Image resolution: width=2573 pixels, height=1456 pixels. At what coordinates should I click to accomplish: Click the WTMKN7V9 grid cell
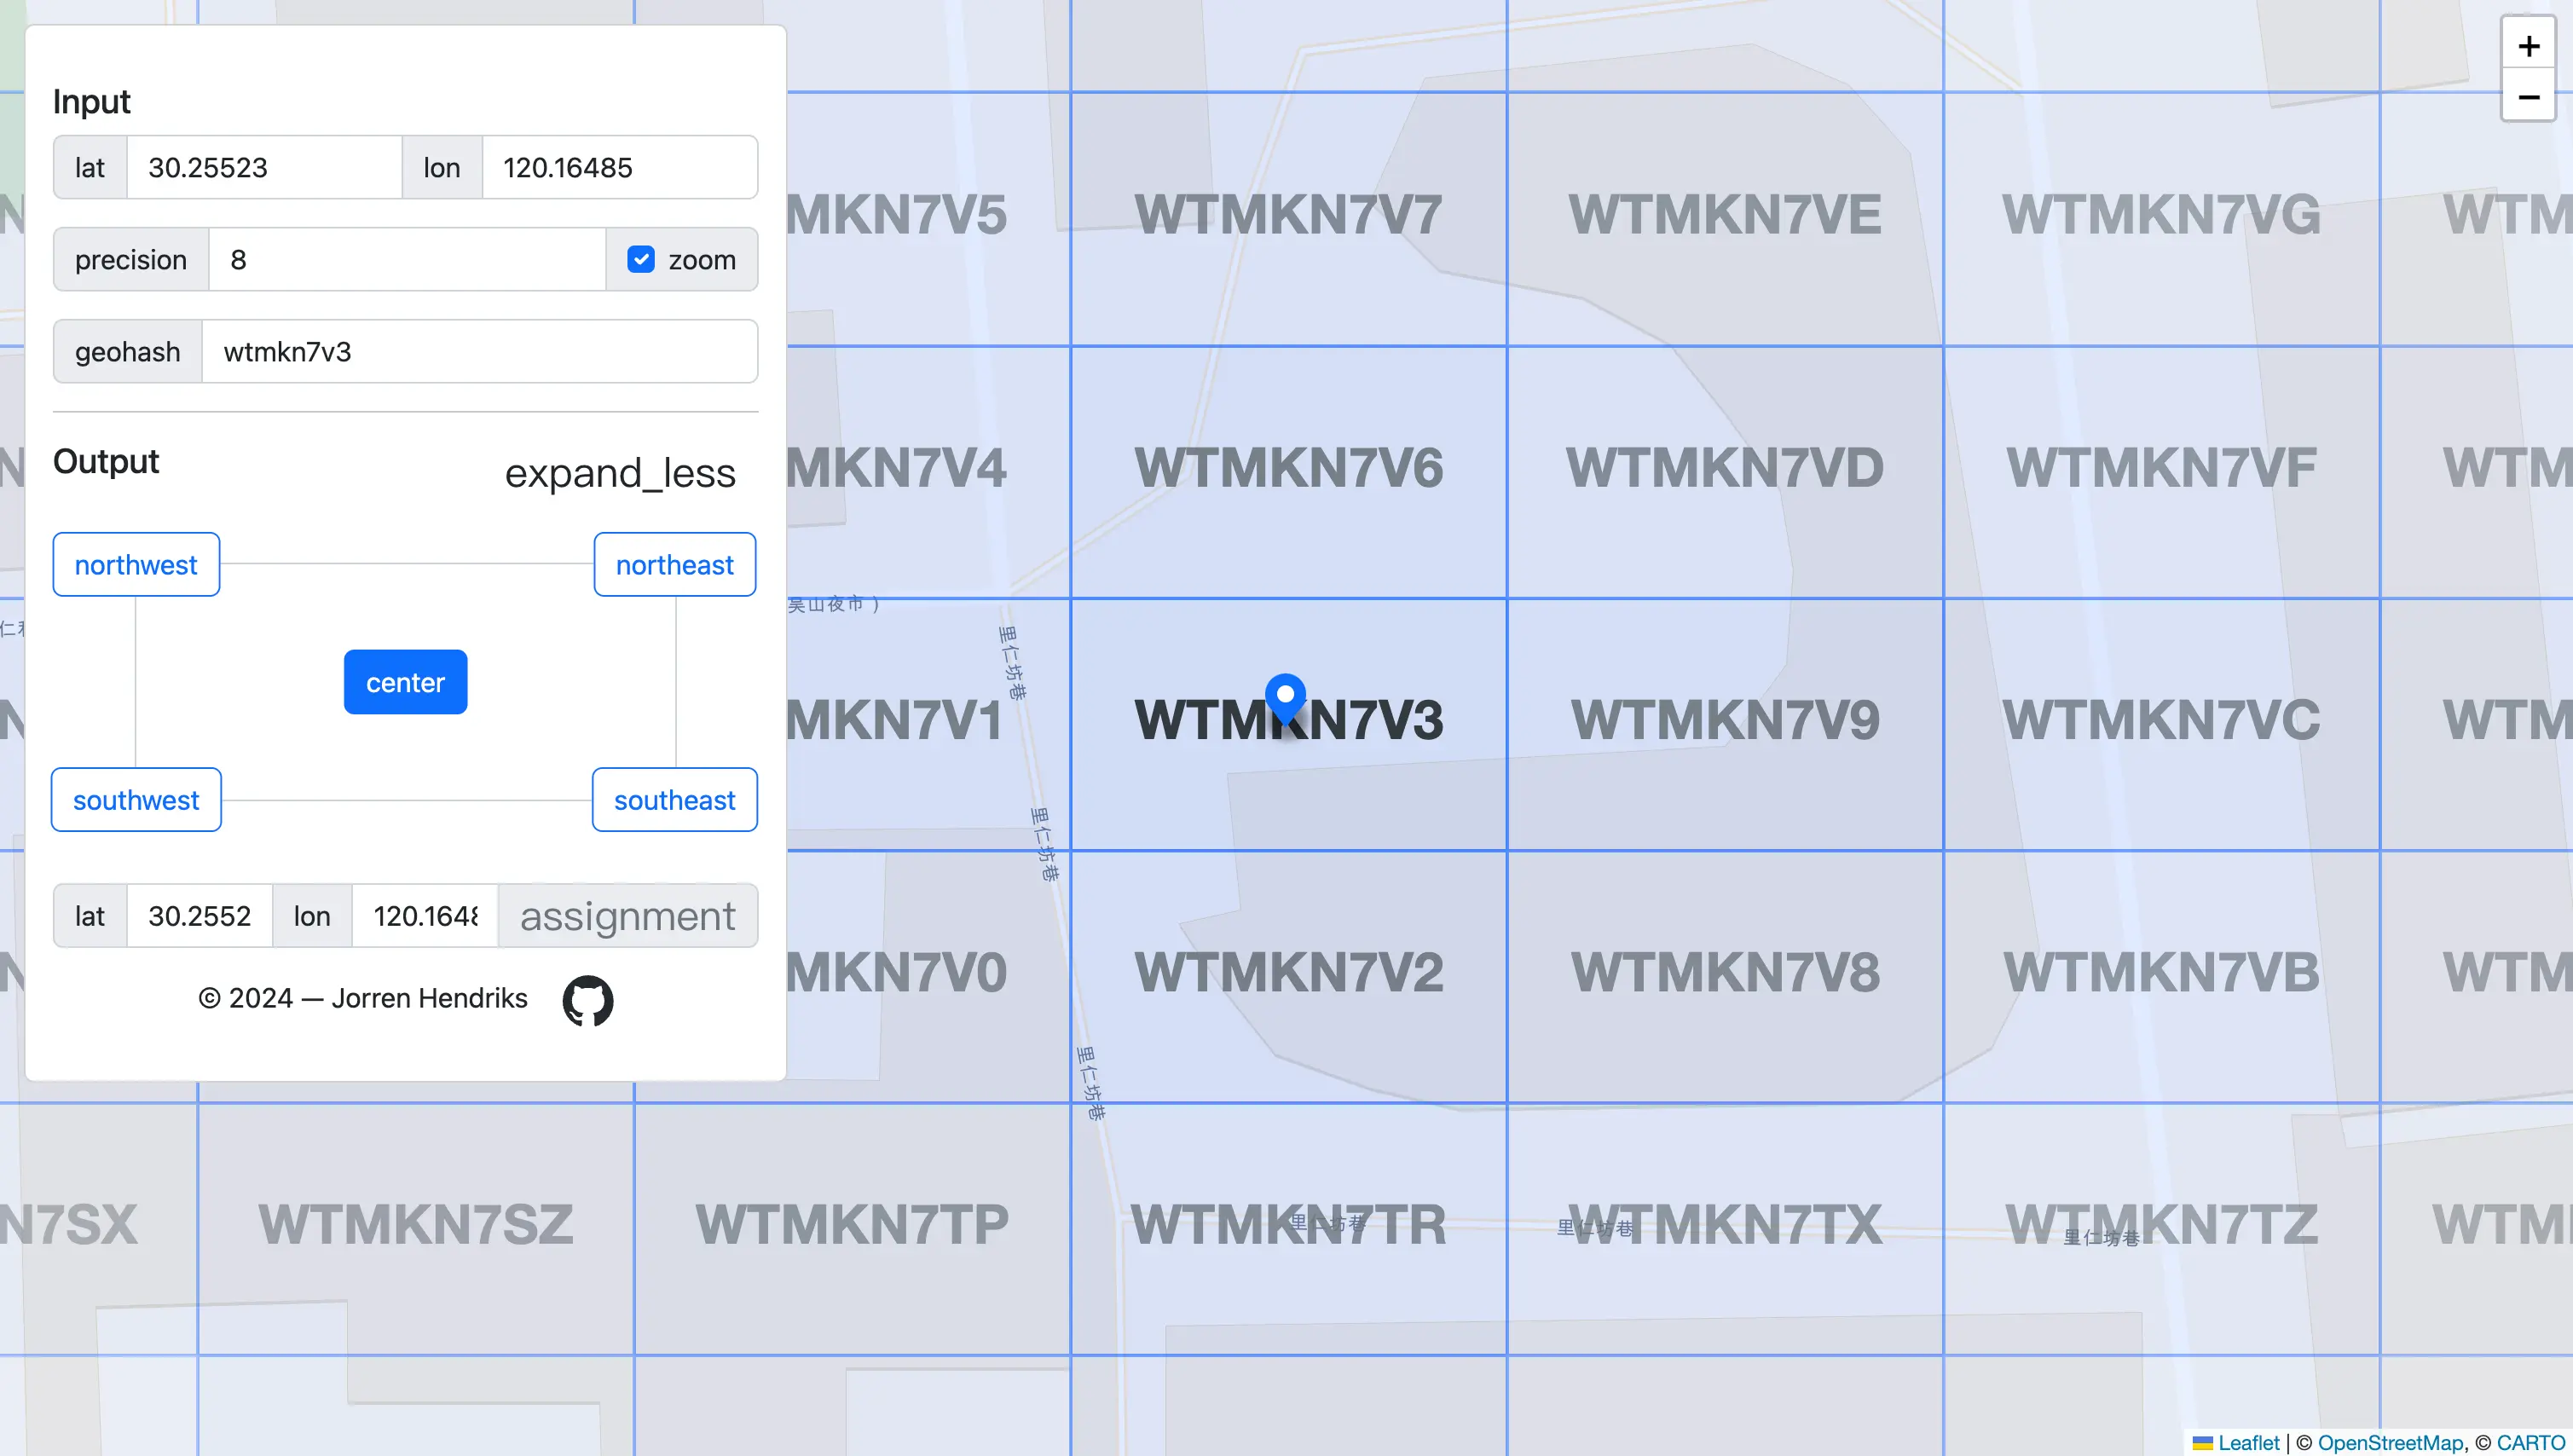1725,724
